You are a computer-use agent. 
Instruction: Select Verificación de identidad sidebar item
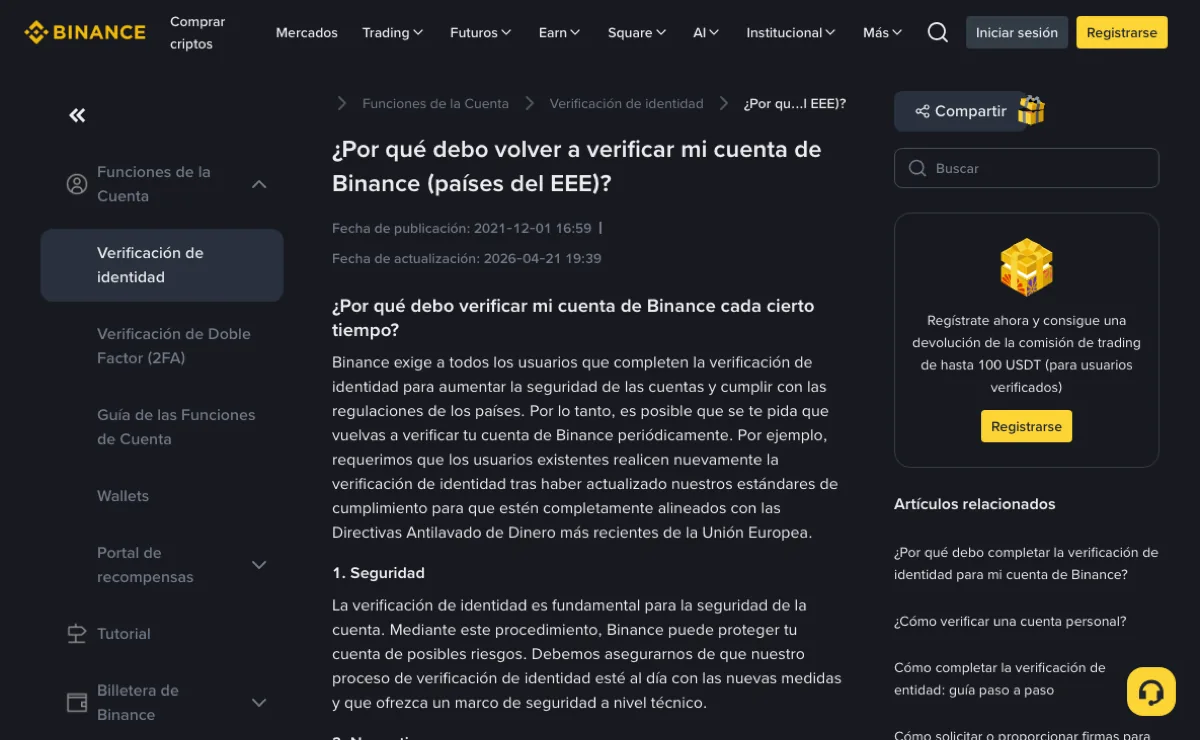[162, 265]
